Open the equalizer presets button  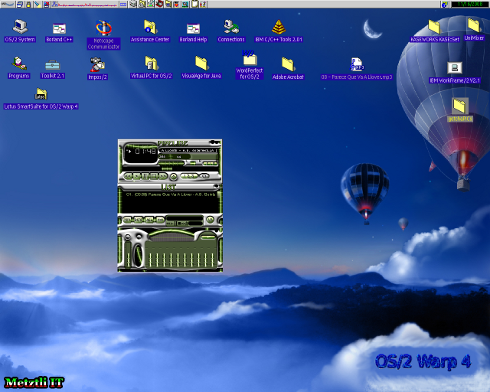208,237
